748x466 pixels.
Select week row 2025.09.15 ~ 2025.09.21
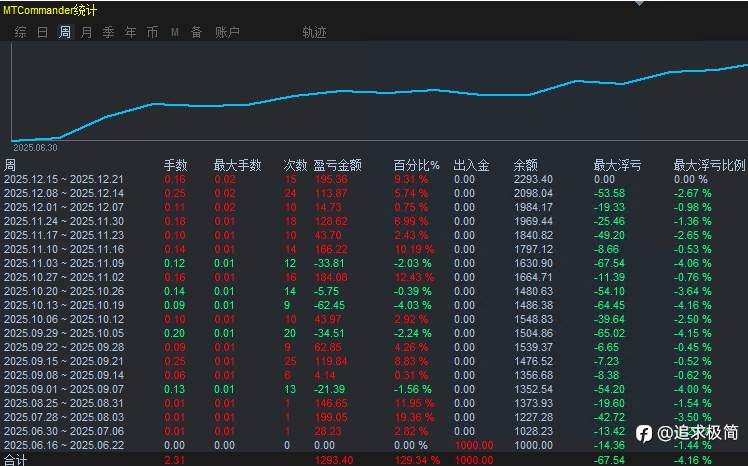374,361
